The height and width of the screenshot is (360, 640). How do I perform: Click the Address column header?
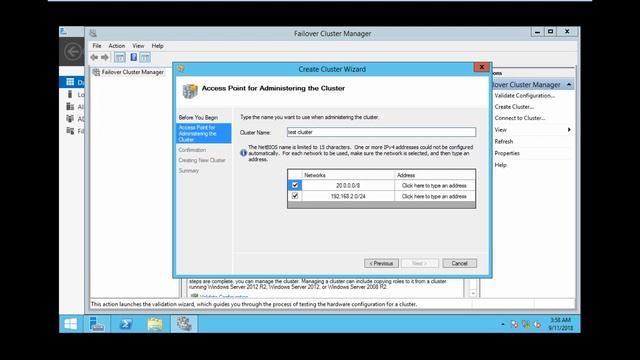pos(435,175)
